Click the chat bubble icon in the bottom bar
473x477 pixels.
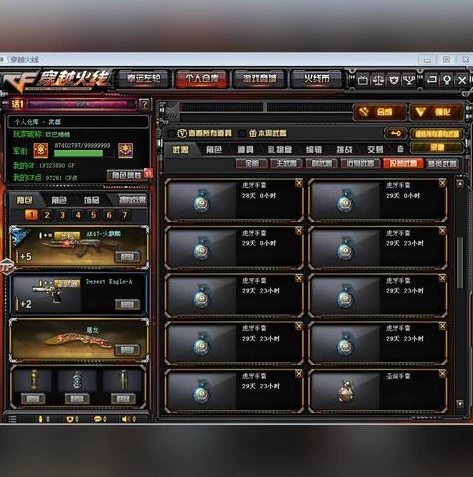tap(100, 419)
